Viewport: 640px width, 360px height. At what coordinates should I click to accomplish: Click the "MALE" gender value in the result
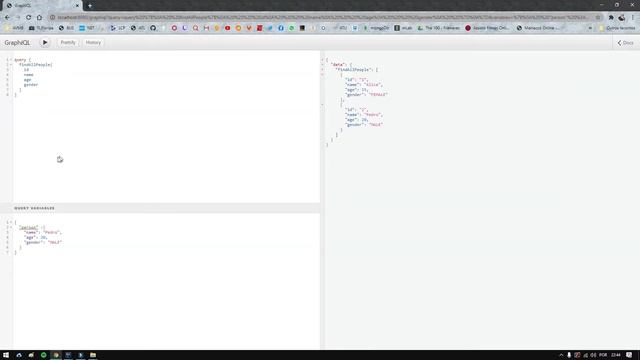tap(376, 125)
